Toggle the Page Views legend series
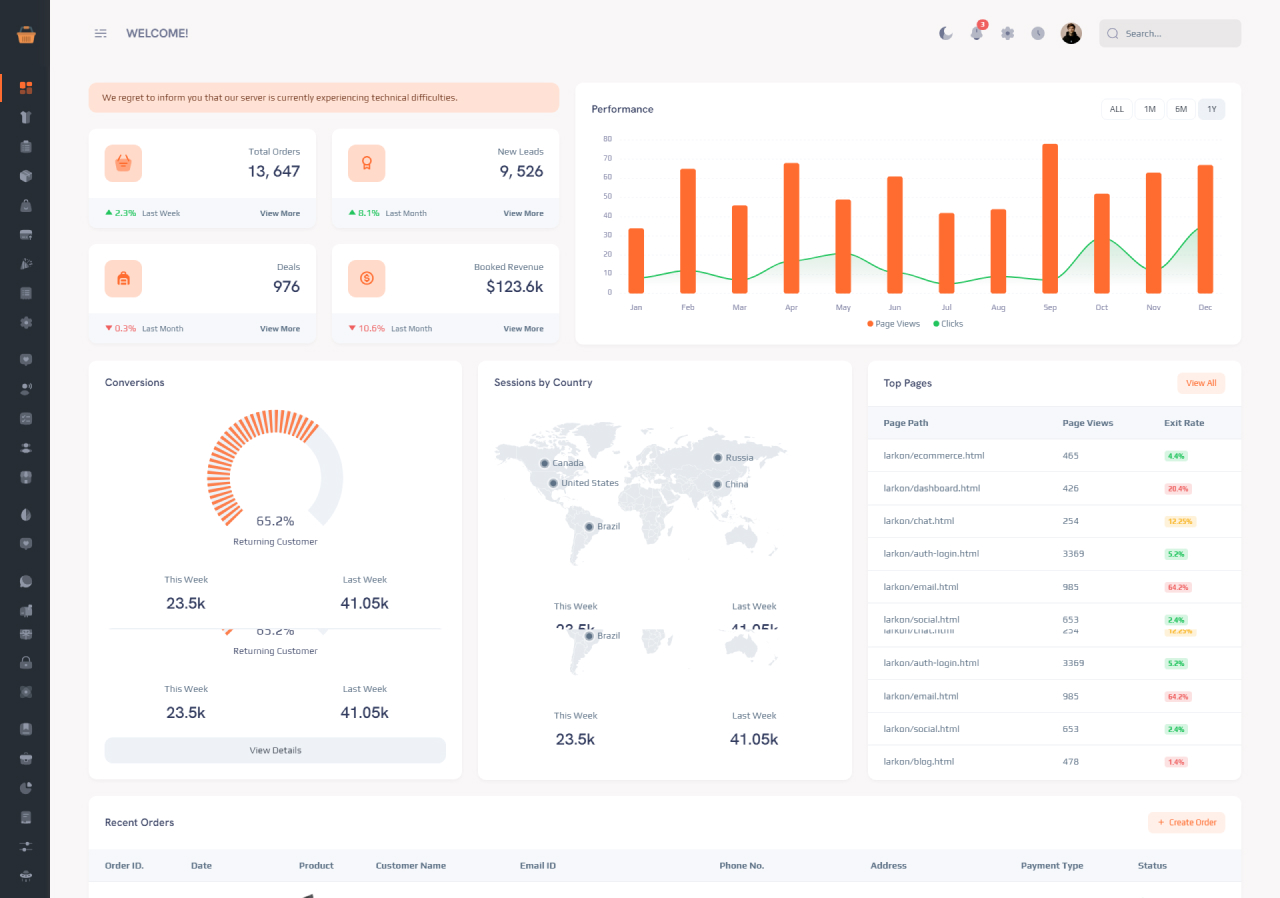The image size is (1280, 898). coord(894,323)
